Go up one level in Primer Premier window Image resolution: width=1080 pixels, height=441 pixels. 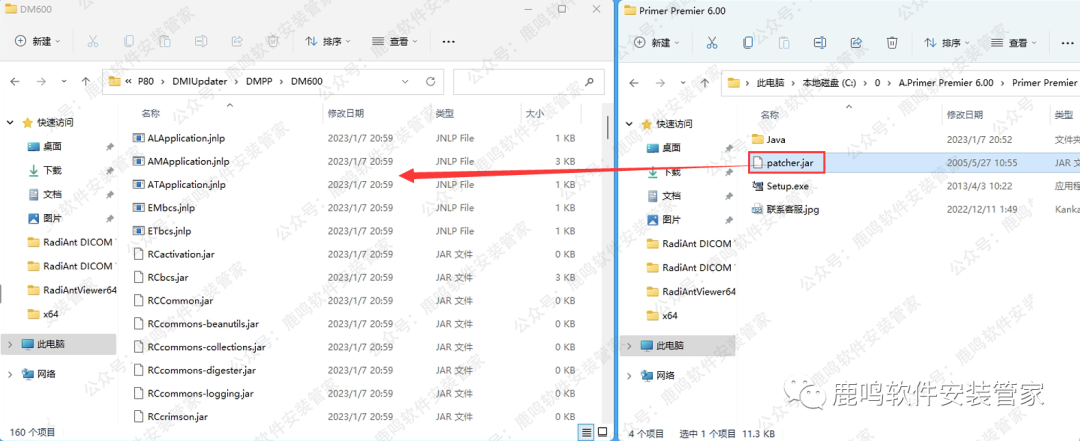point(705,83)
